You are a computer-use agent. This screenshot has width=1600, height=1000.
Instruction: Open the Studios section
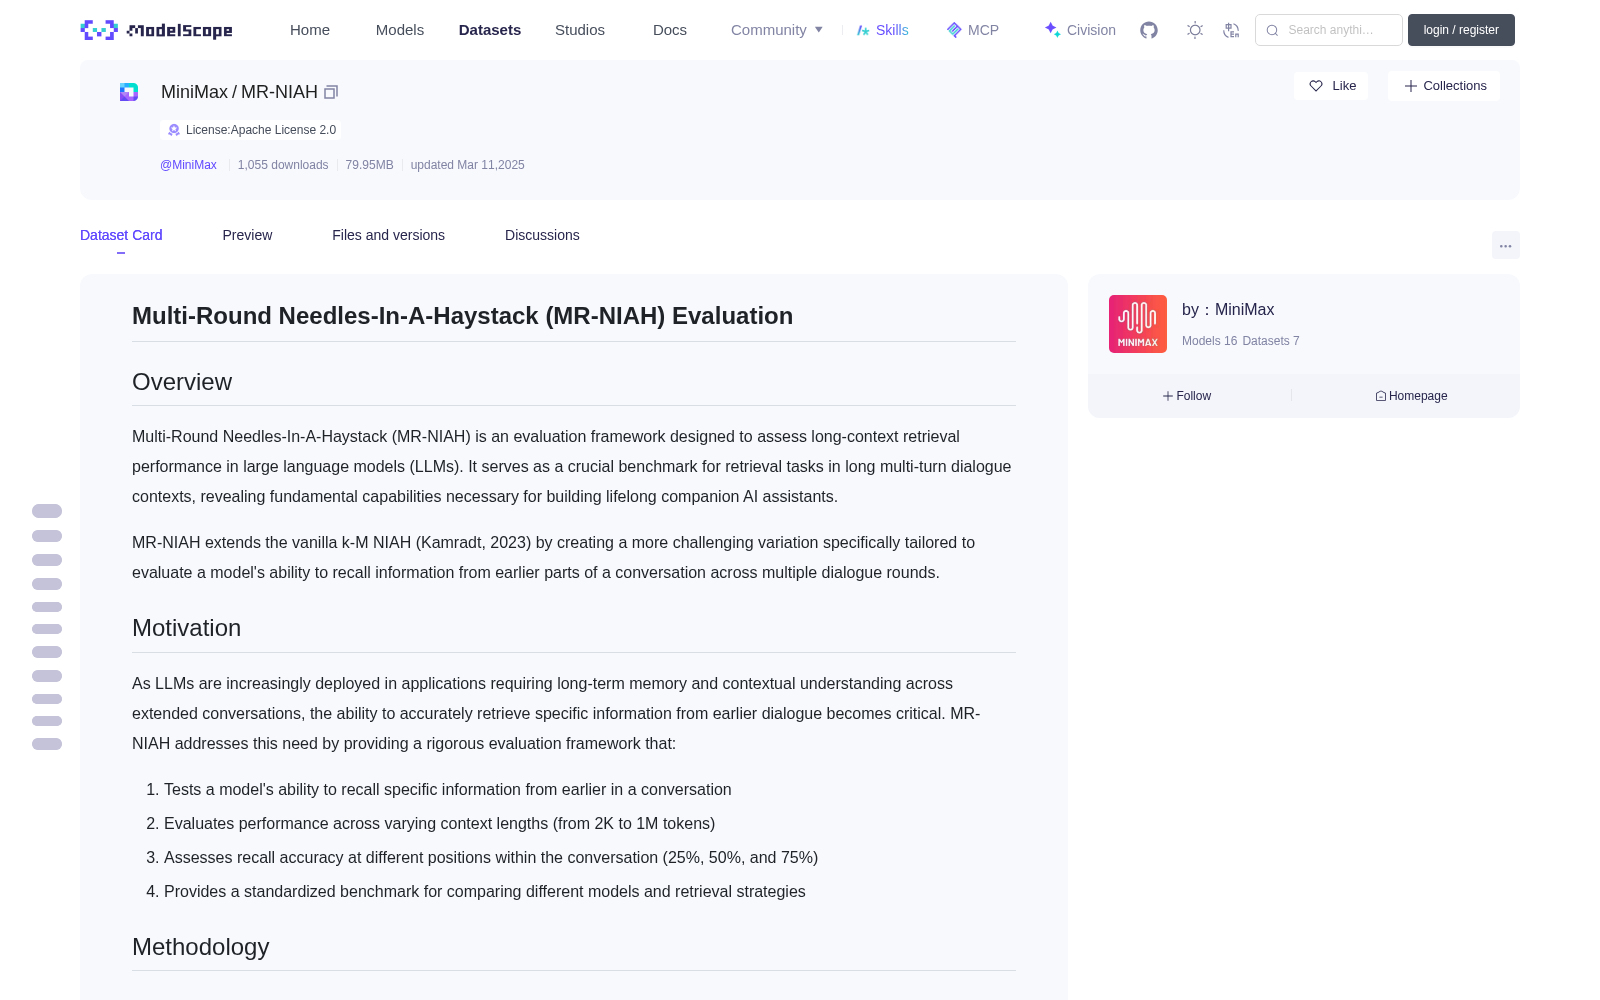point(580,30)
